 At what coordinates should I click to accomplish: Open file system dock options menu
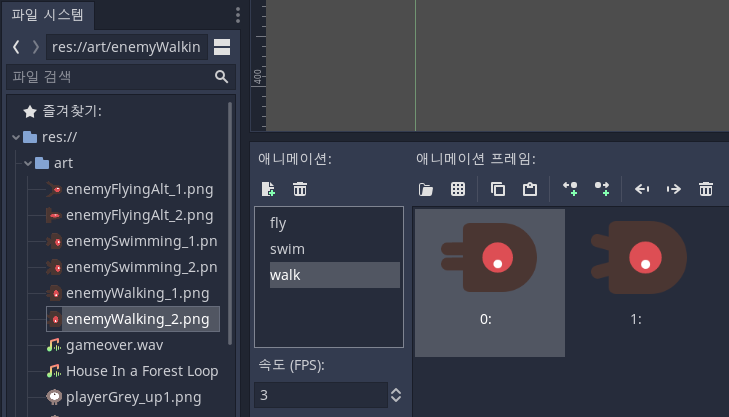238,15
